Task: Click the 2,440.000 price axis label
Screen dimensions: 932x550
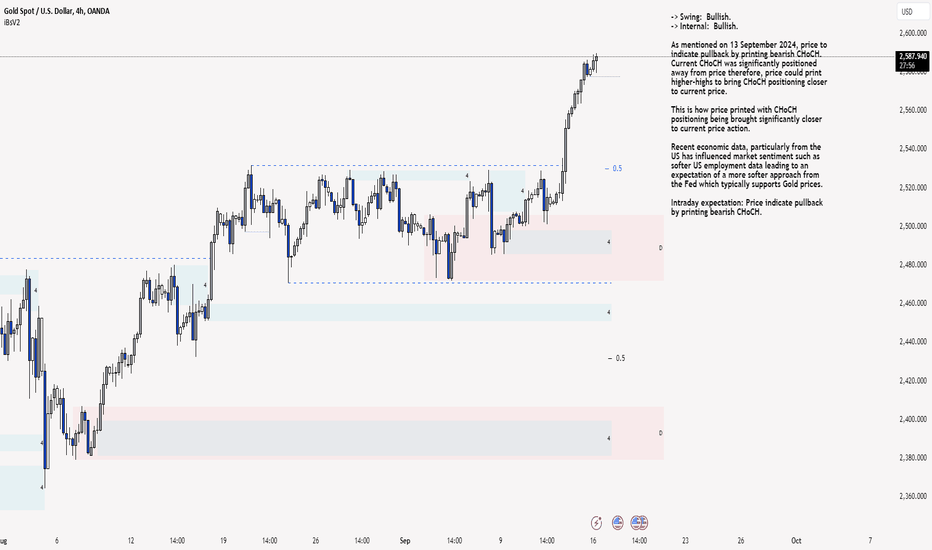Action: (912, 342)
